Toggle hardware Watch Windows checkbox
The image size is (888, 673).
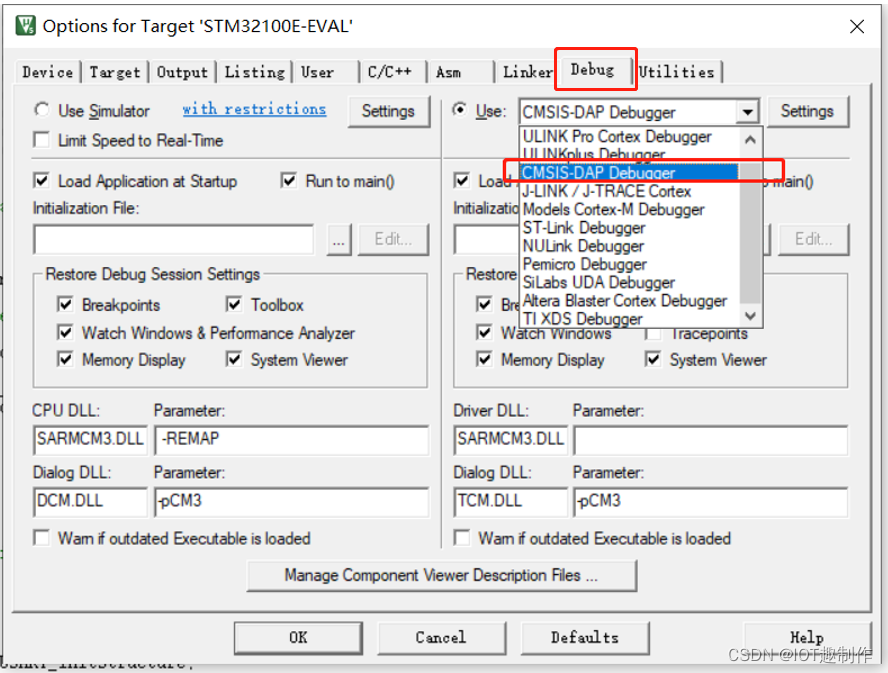click(x=484, y=333)
